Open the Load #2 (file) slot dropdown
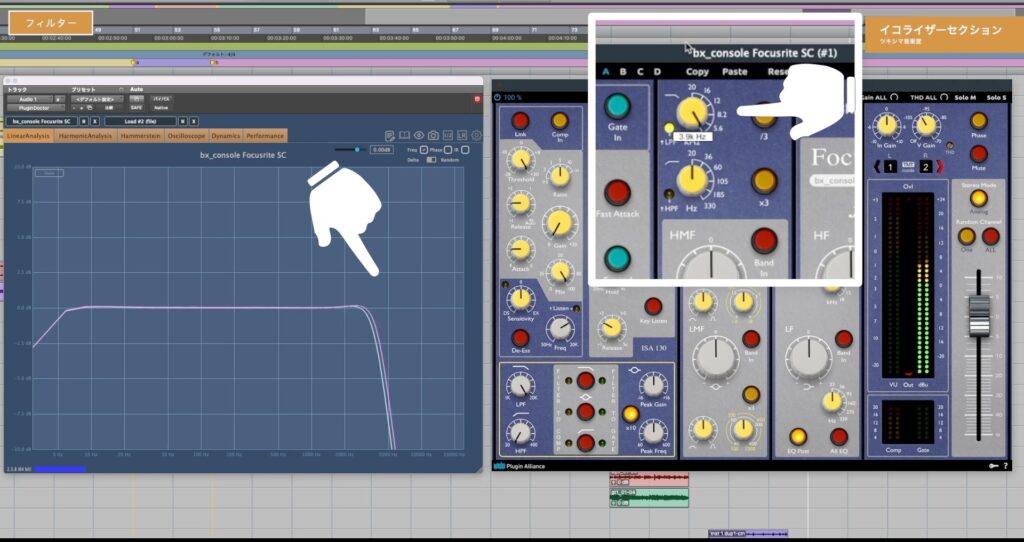The width and height of the screenshot is (1024, 542). pyautogui.click(x=140, y=121)
